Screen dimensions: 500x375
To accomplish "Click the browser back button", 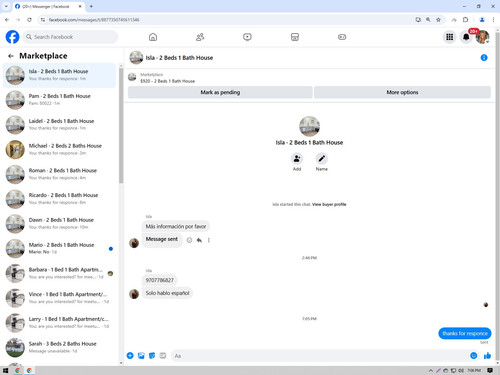I will tap(7, 20).
